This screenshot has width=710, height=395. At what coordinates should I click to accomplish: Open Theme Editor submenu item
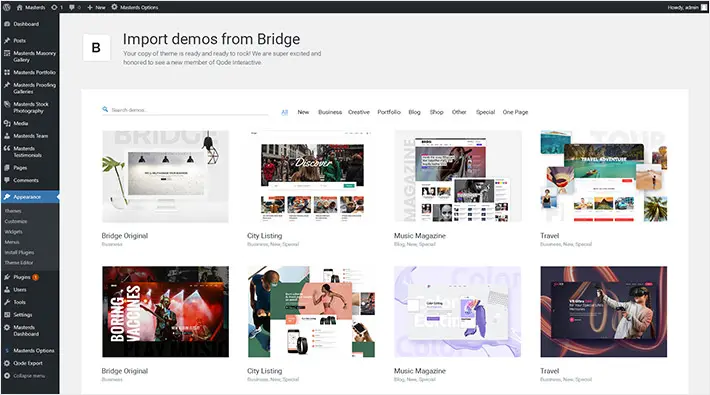click(x=19, y=263)
